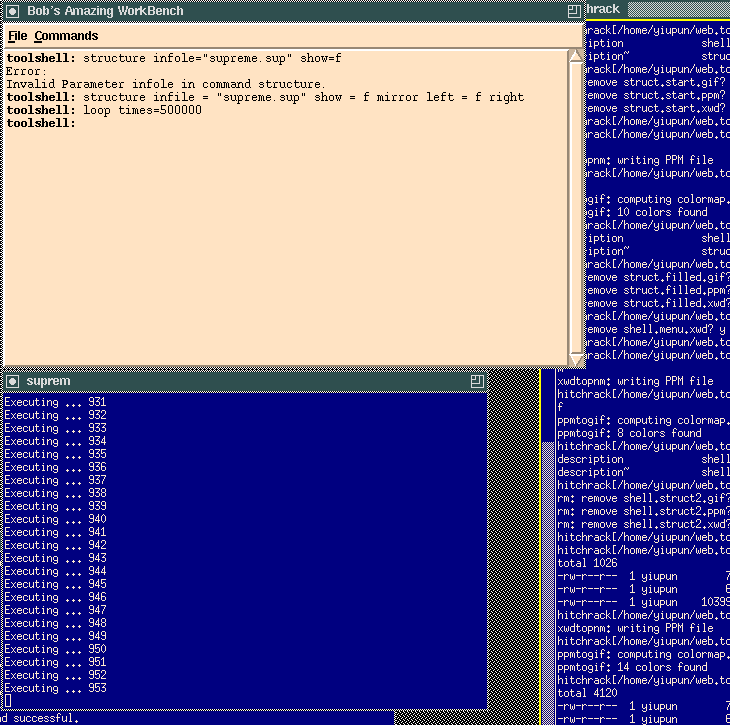Click the toolshell scrollbar up arrow
This screenshot has width=730, height=725.
[575, 56]
